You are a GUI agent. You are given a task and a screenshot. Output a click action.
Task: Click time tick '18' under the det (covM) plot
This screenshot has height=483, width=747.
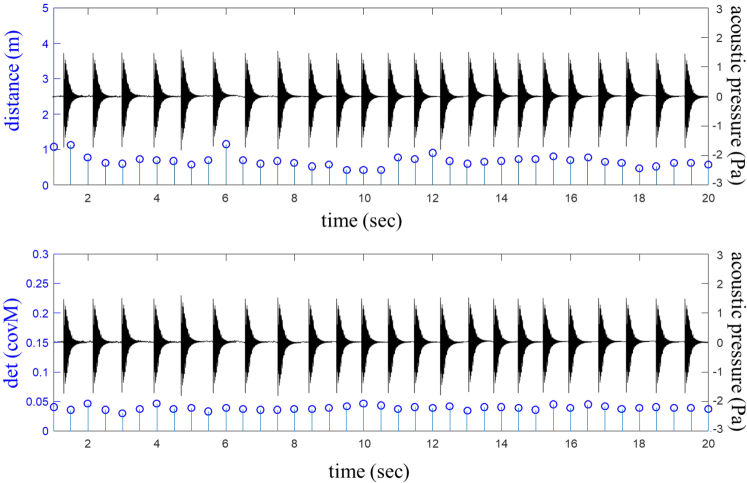coord(639,443)
